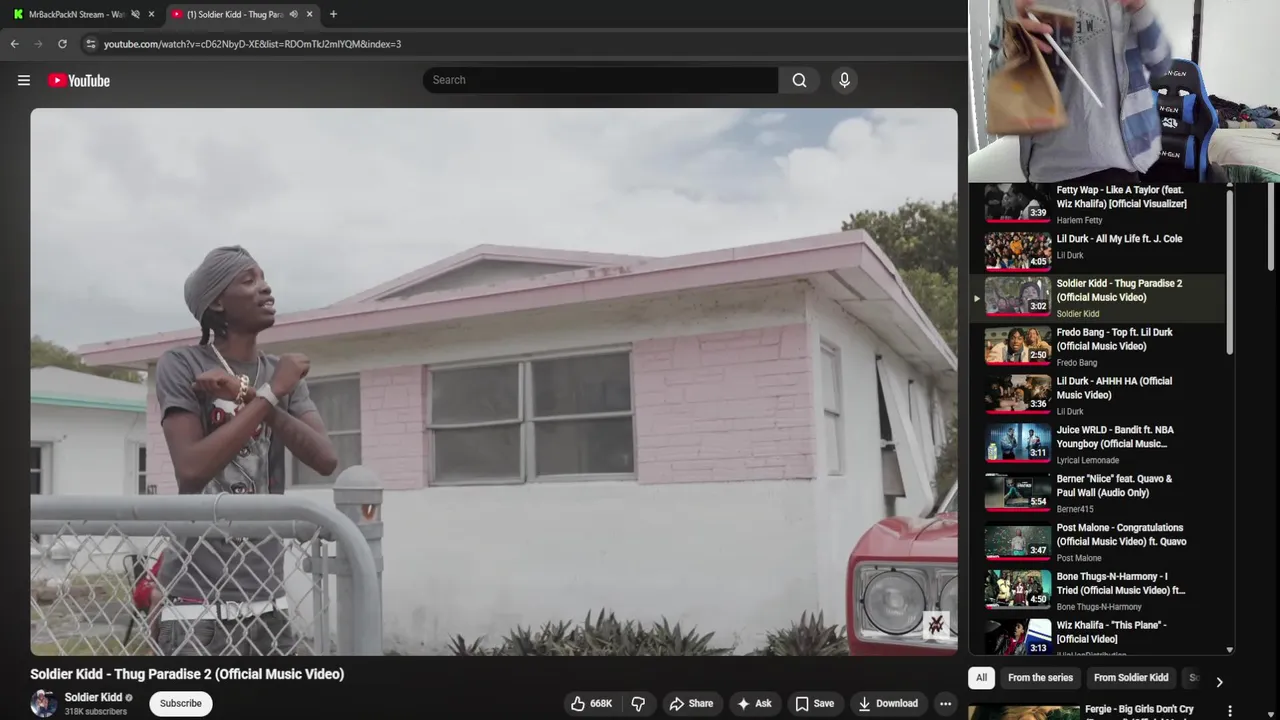Screen dimensions: 1280x720
Task: Open Soldier Kidd channel avatar
Action: (44, 703)
